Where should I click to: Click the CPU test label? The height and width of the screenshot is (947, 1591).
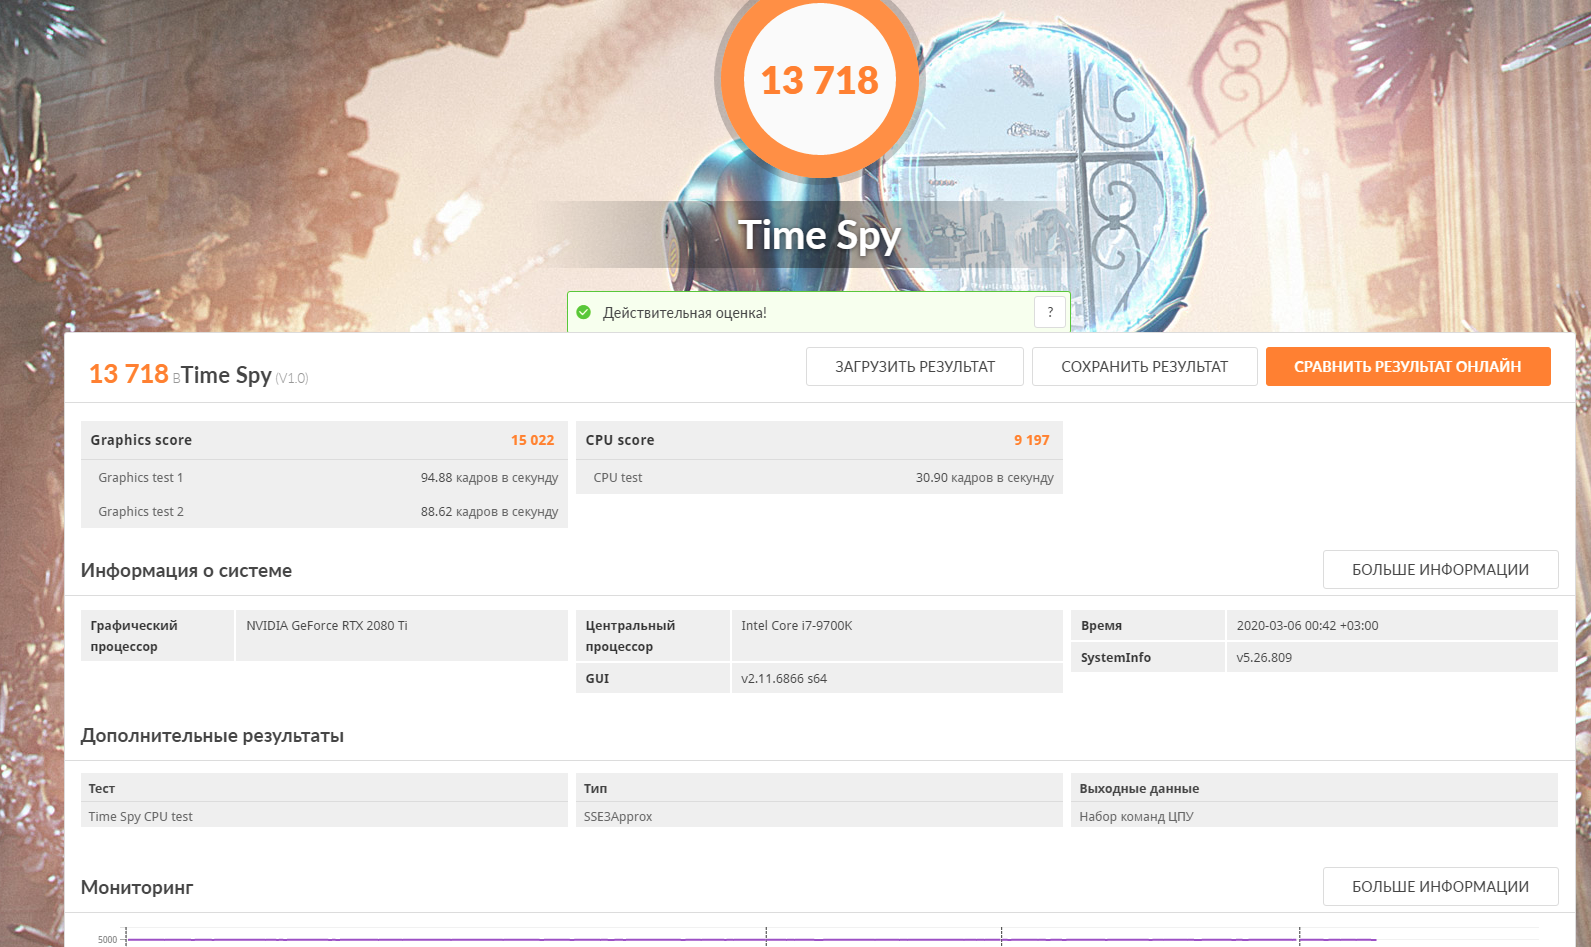pyautogui.click(x=618, y=478)
